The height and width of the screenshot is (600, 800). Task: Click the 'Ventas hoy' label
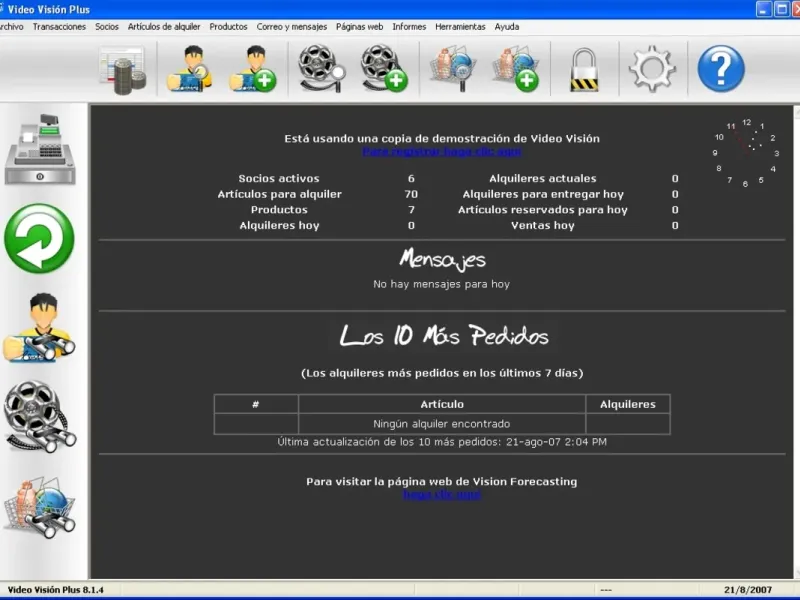(543, 226)
